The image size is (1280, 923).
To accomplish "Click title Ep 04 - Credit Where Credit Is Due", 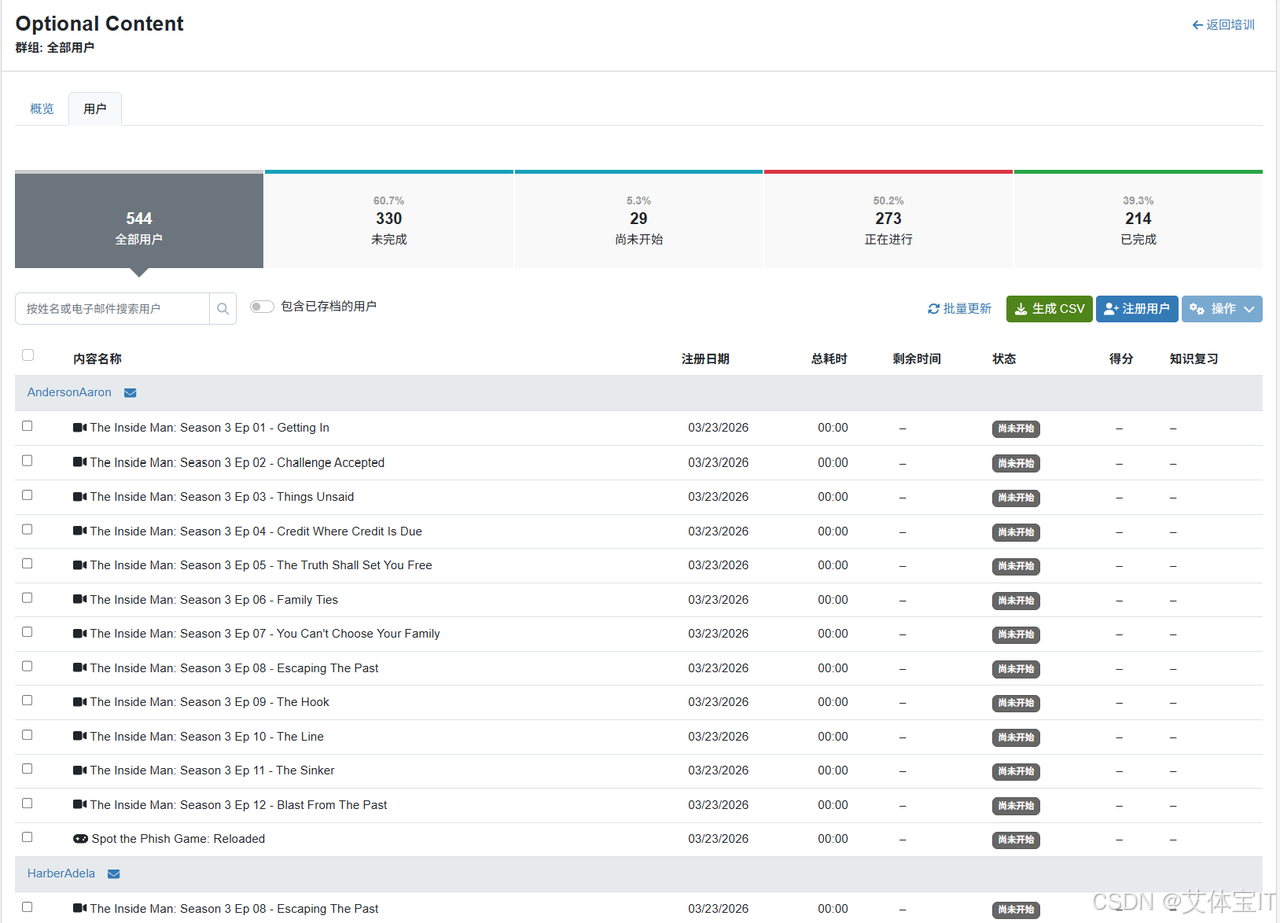I will 256,531.
